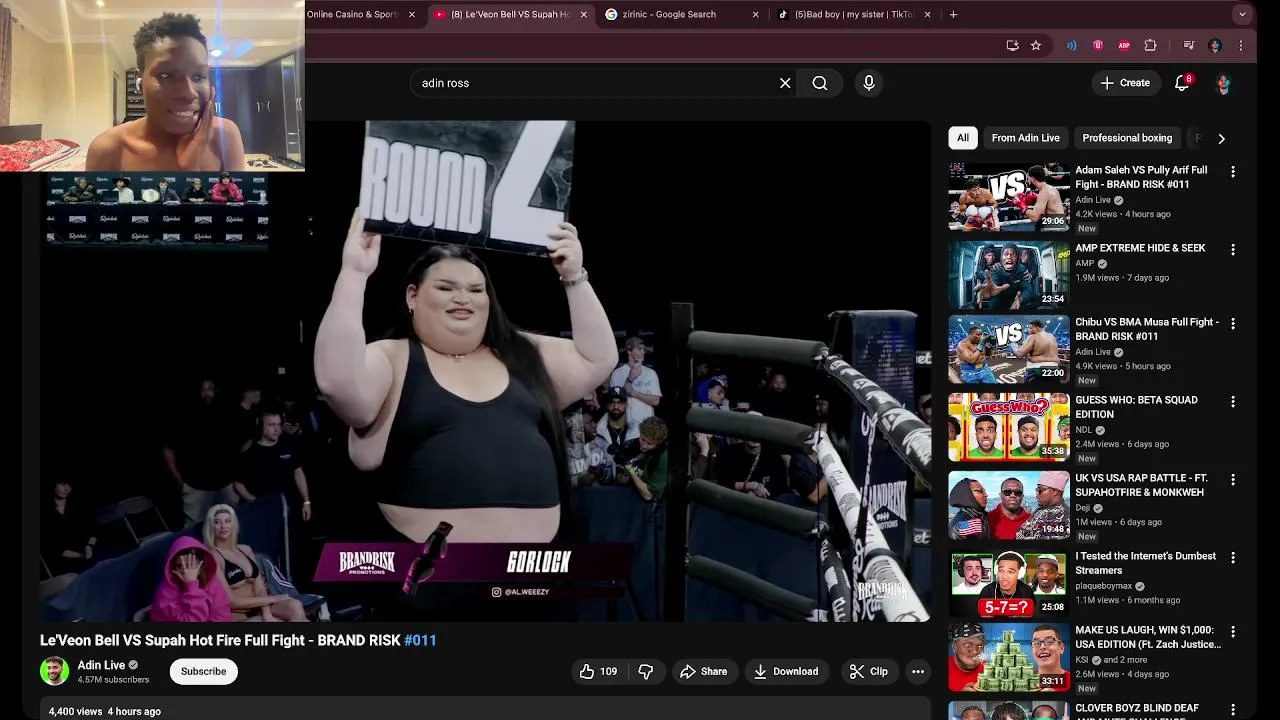Open the Chrome profile avatar

1215,45
